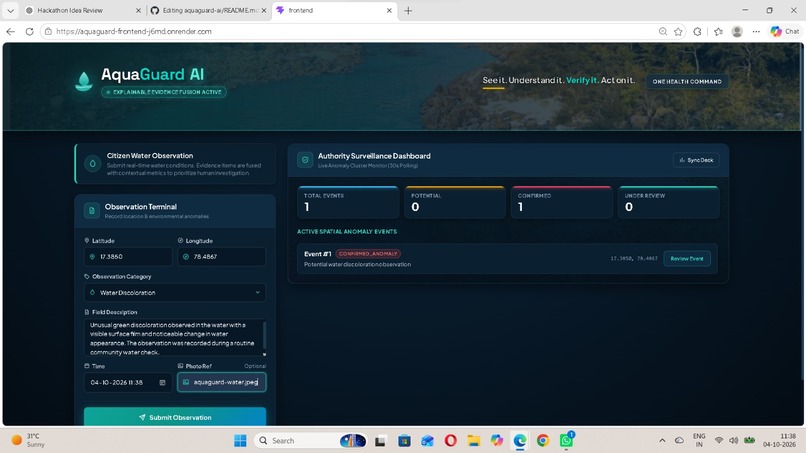Click the AquaGuard AI water drop logo
806x453 pixels.
(83, 81)
